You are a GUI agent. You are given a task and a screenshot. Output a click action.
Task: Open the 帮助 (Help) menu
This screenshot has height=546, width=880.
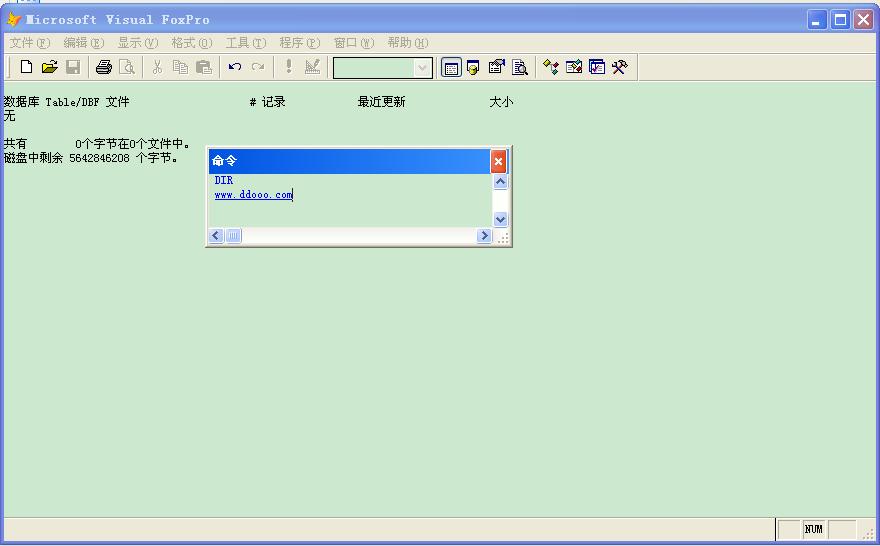[x=407, y=43]
